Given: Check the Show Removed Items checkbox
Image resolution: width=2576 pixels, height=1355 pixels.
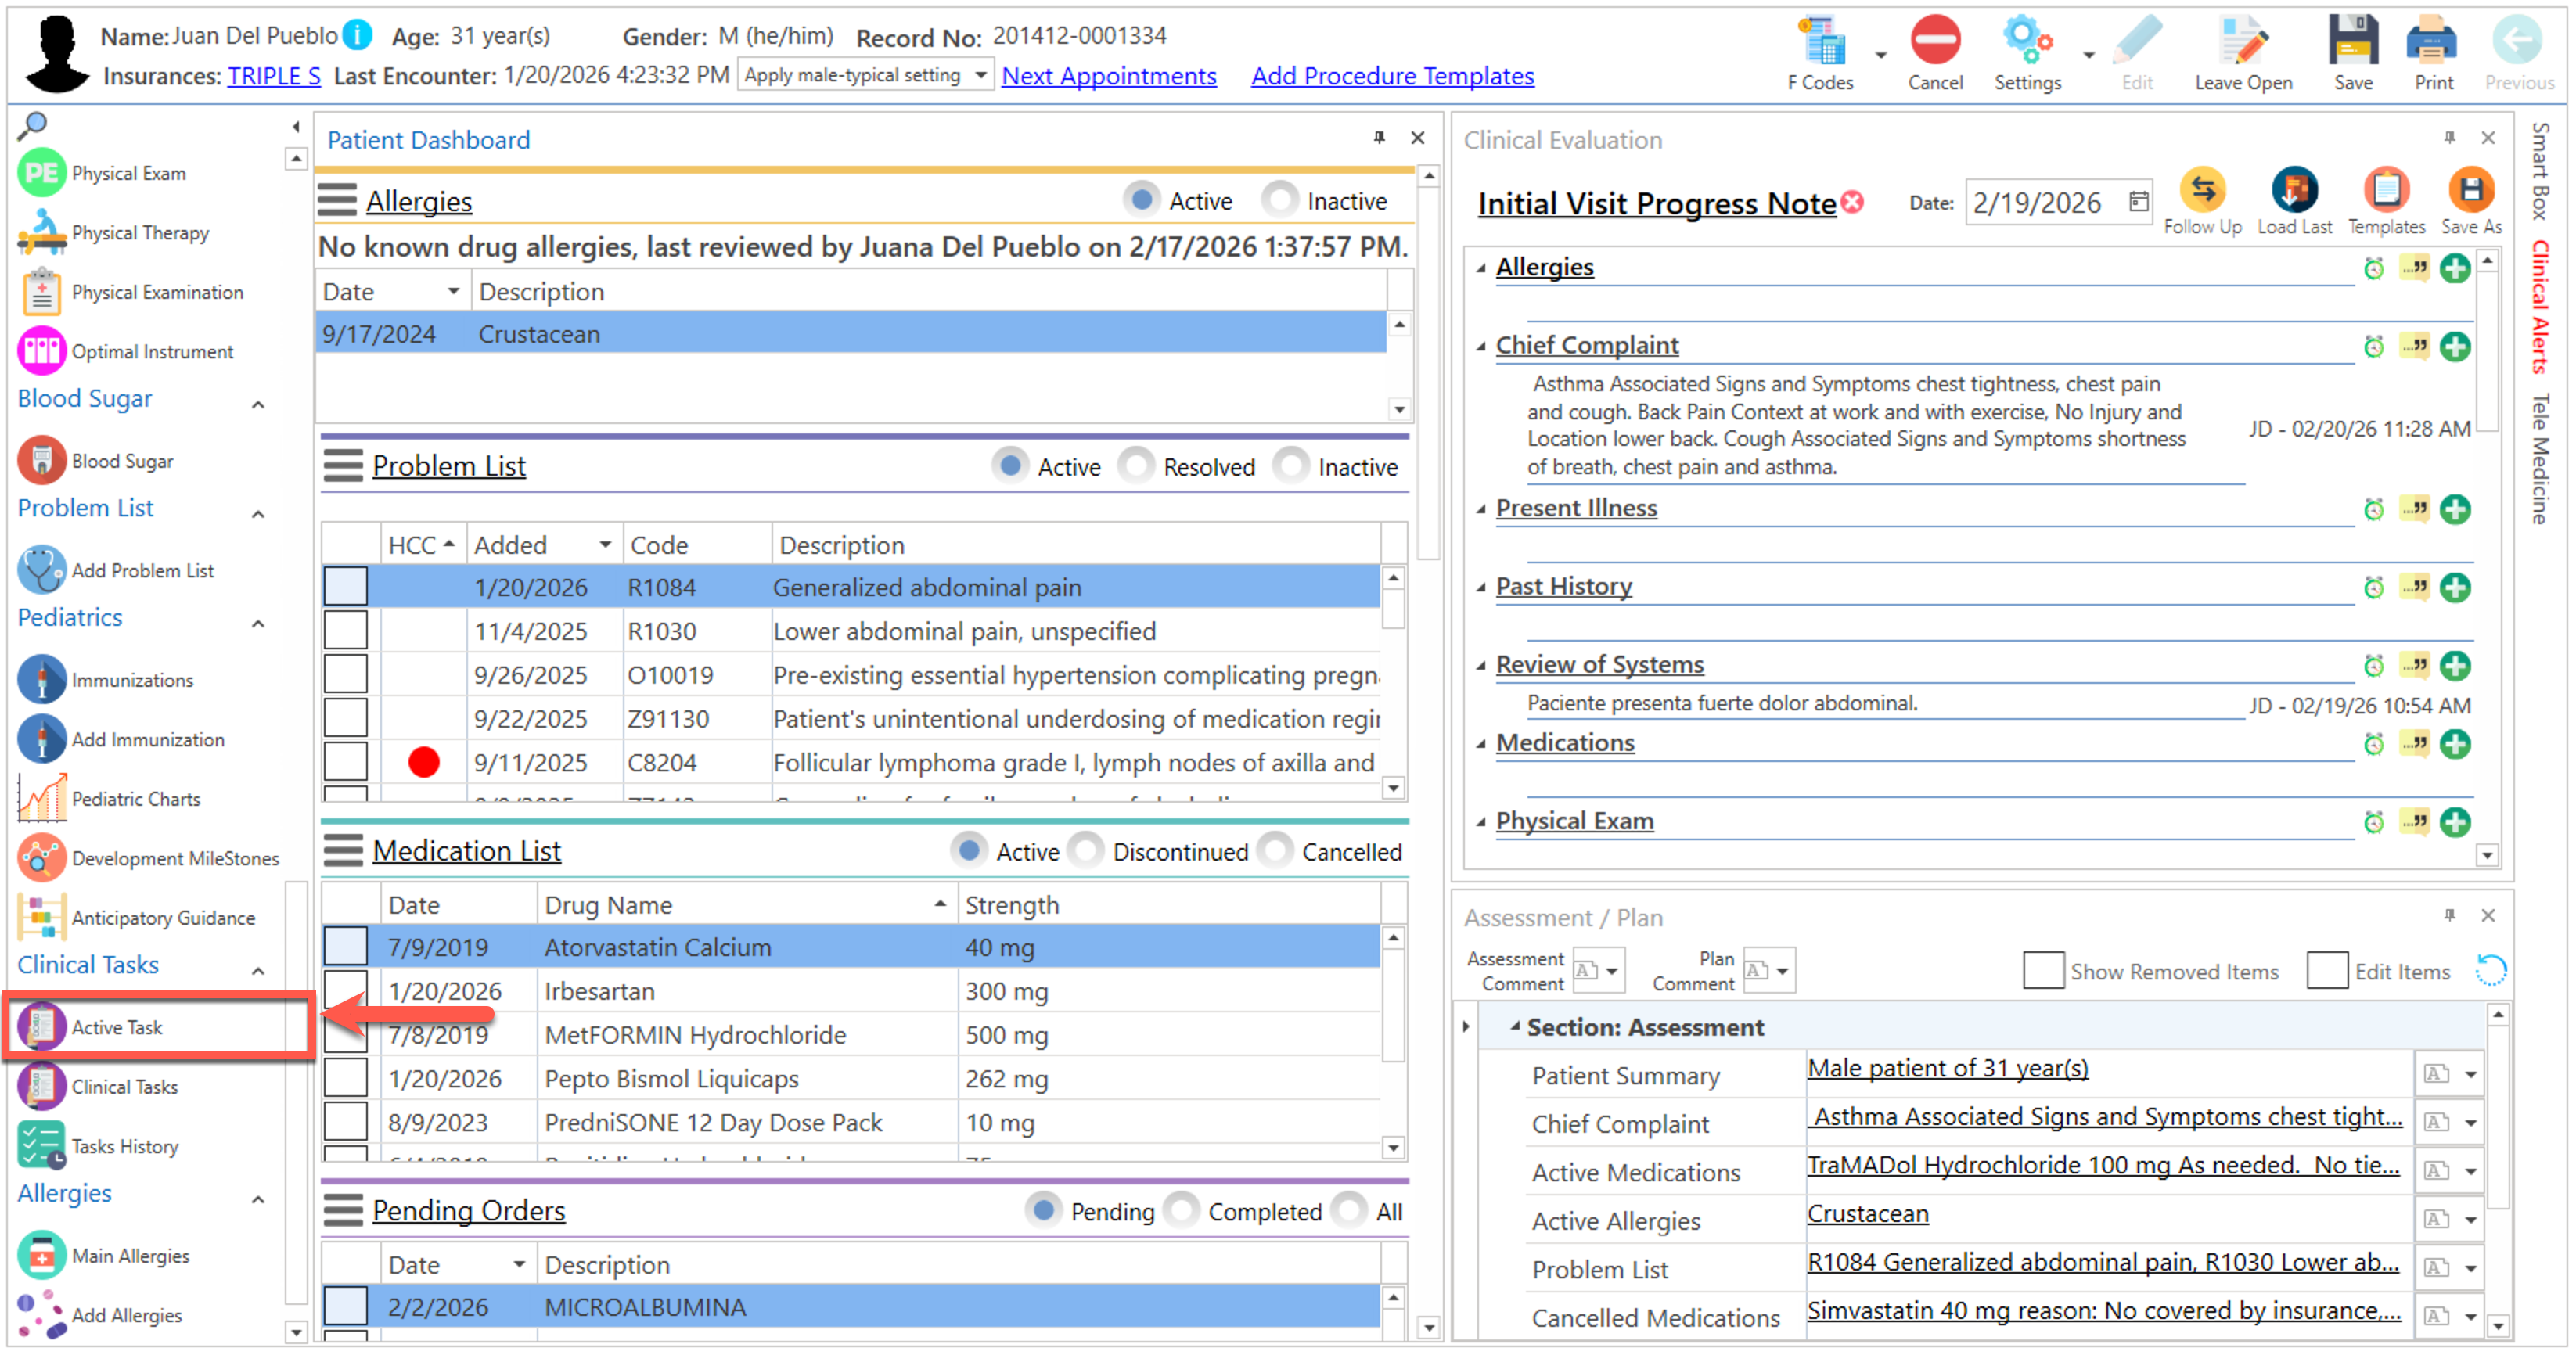Looking at the screenshot, I should tap(2043, 970).
